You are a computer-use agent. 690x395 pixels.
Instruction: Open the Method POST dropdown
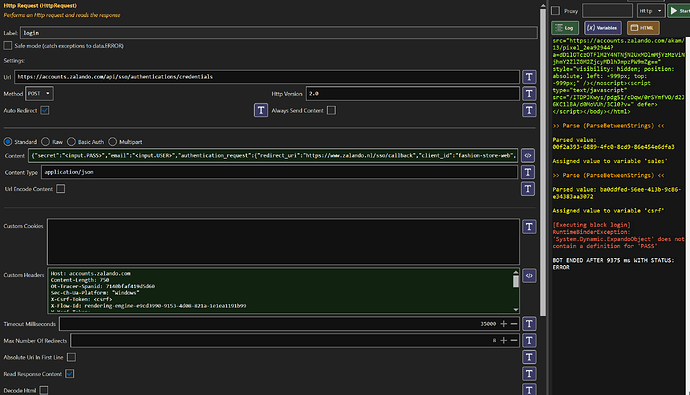(39, 94)
